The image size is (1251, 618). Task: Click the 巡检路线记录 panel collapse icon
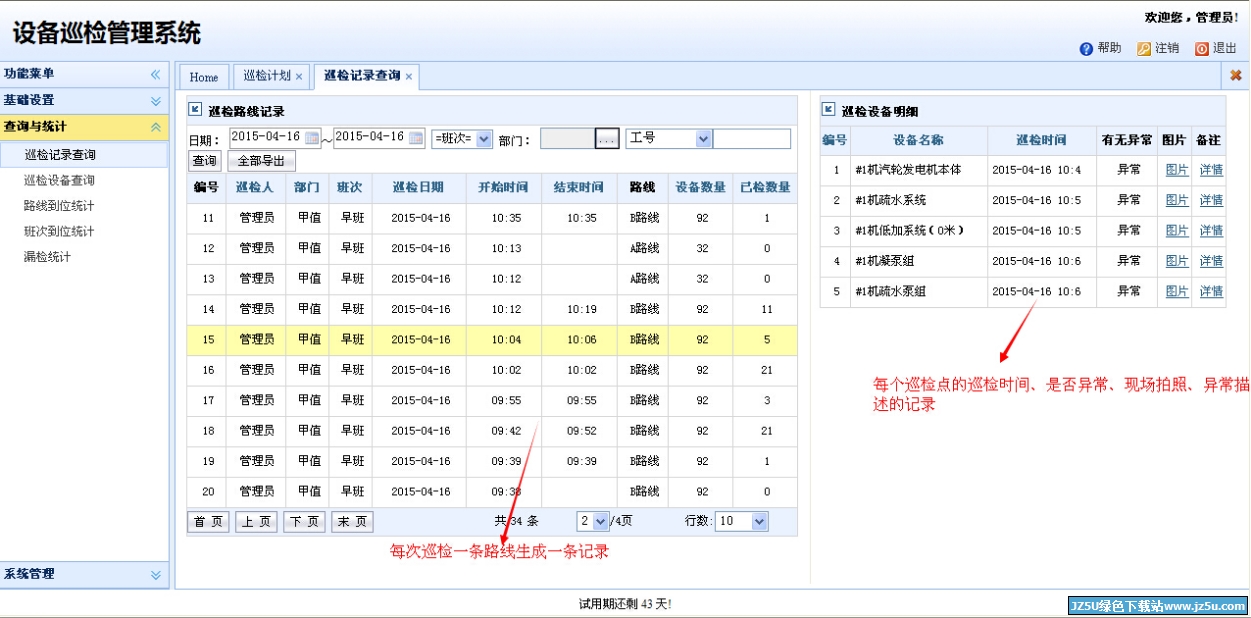tap(196, 110)
